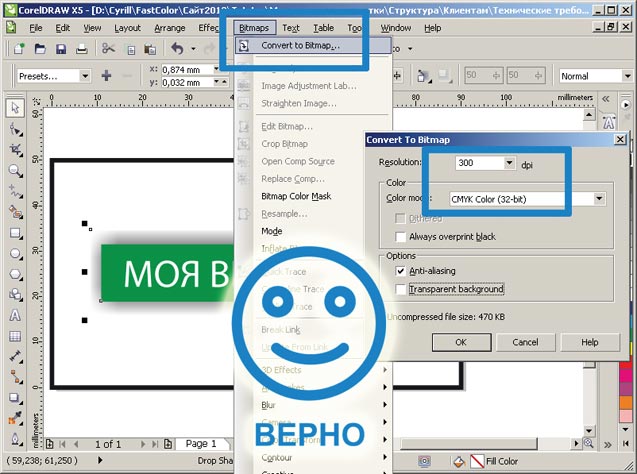Screen dimensions: 637x474
Task: Pick the Table tool in toolbox
Action: coord(15,335)
